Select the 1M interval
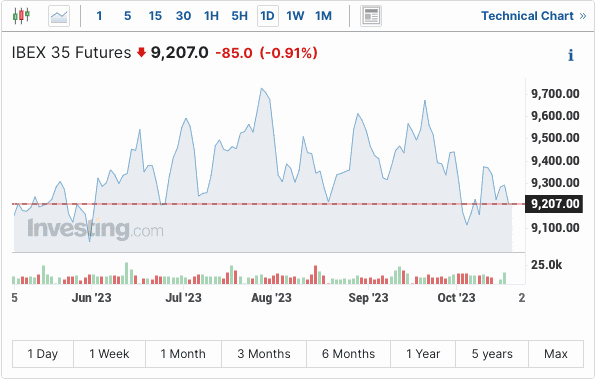The height and width of the screenshot is (379, 595). pyautogui.click(x=323, y=16)
